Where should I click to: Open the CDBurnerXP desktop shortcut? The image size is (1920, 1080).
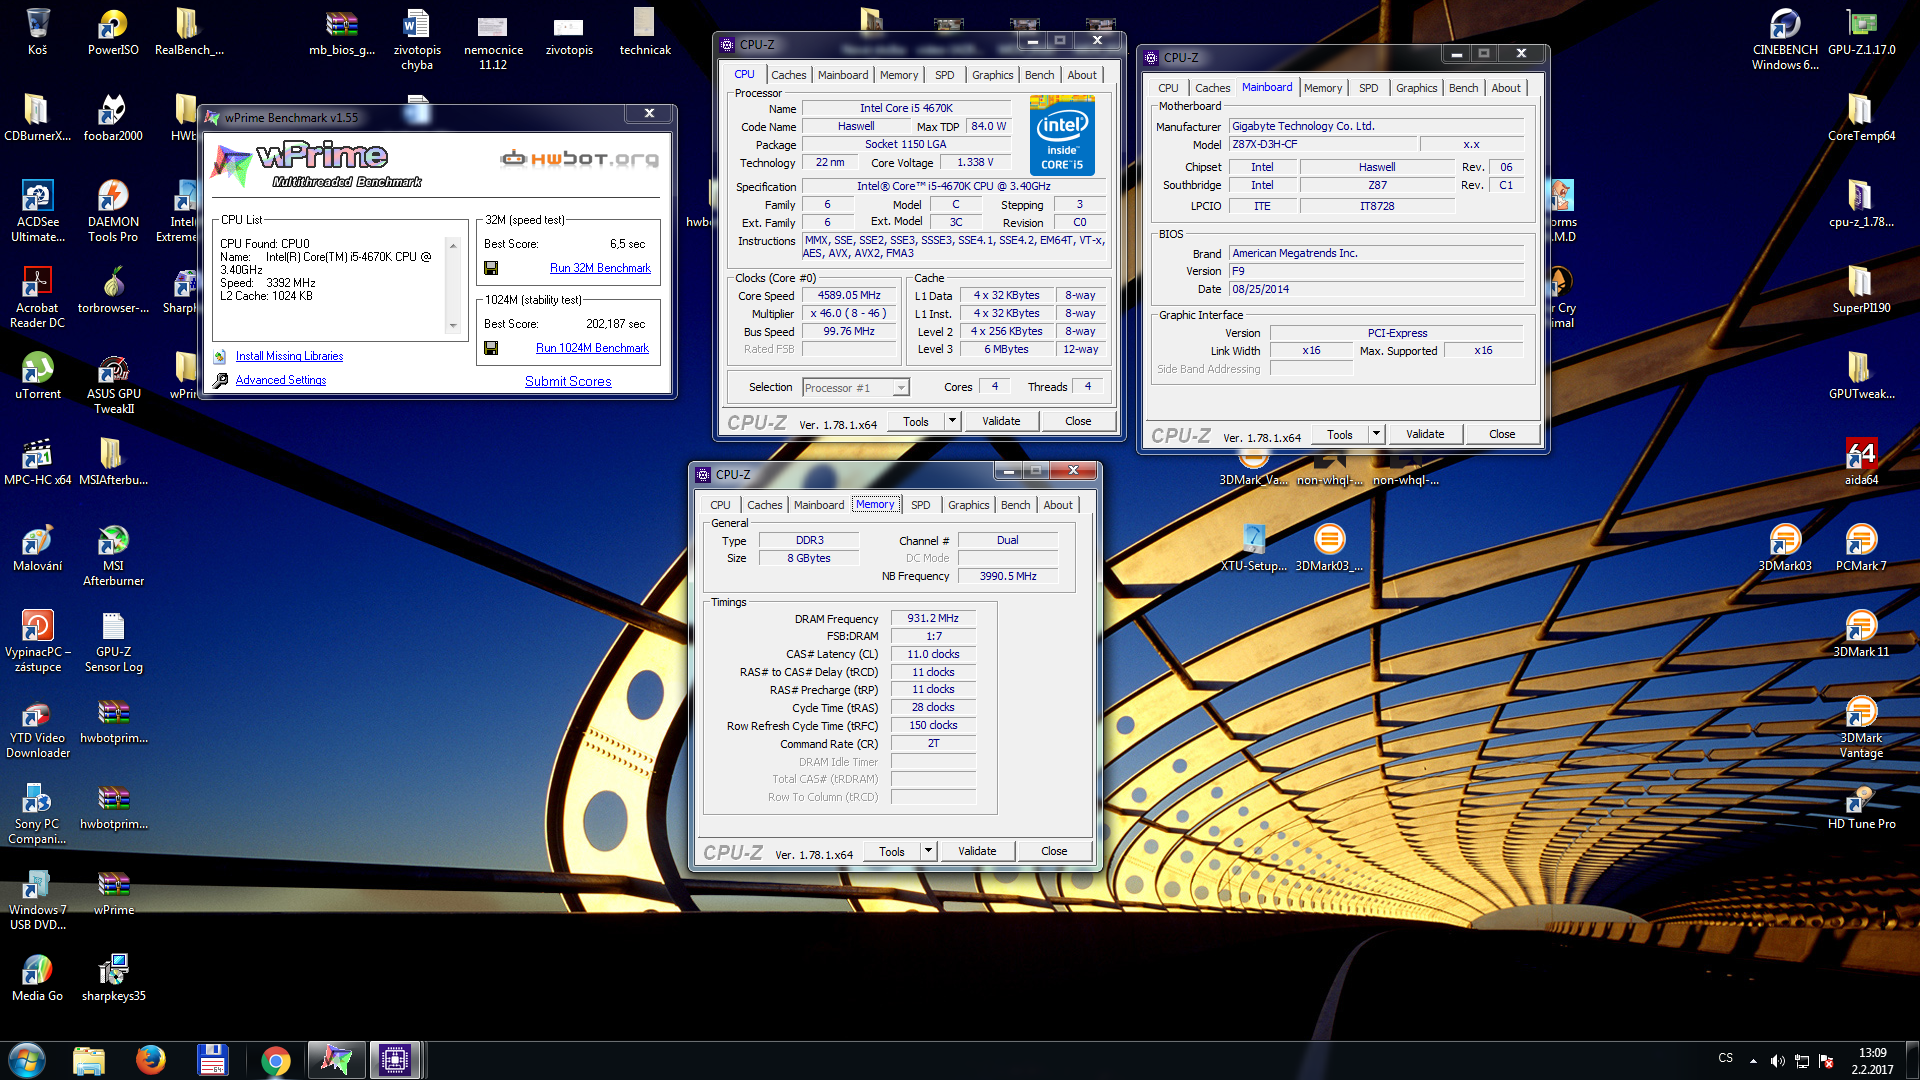tap(37, 117)
